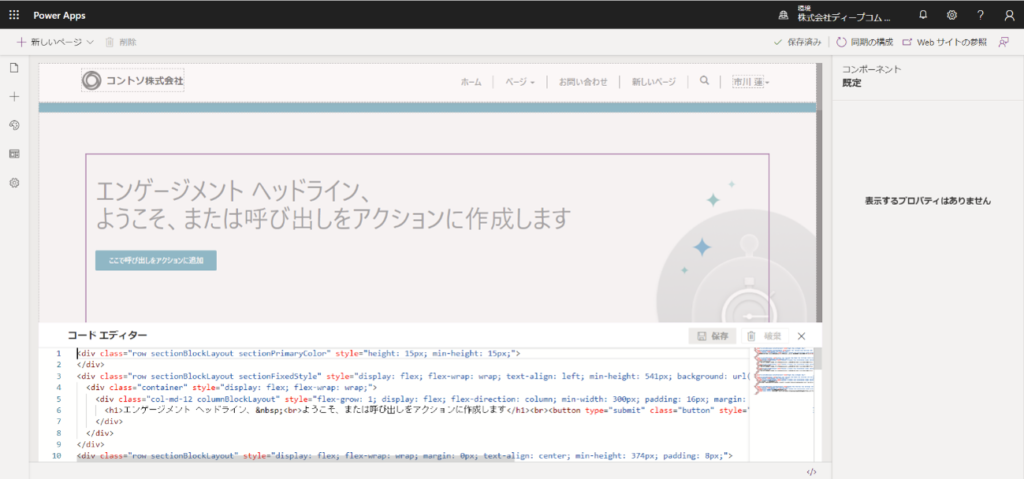This screenshot has width=1024, height=479.
Task: Open the help question mark icon
Action: (x=980, y=14)
